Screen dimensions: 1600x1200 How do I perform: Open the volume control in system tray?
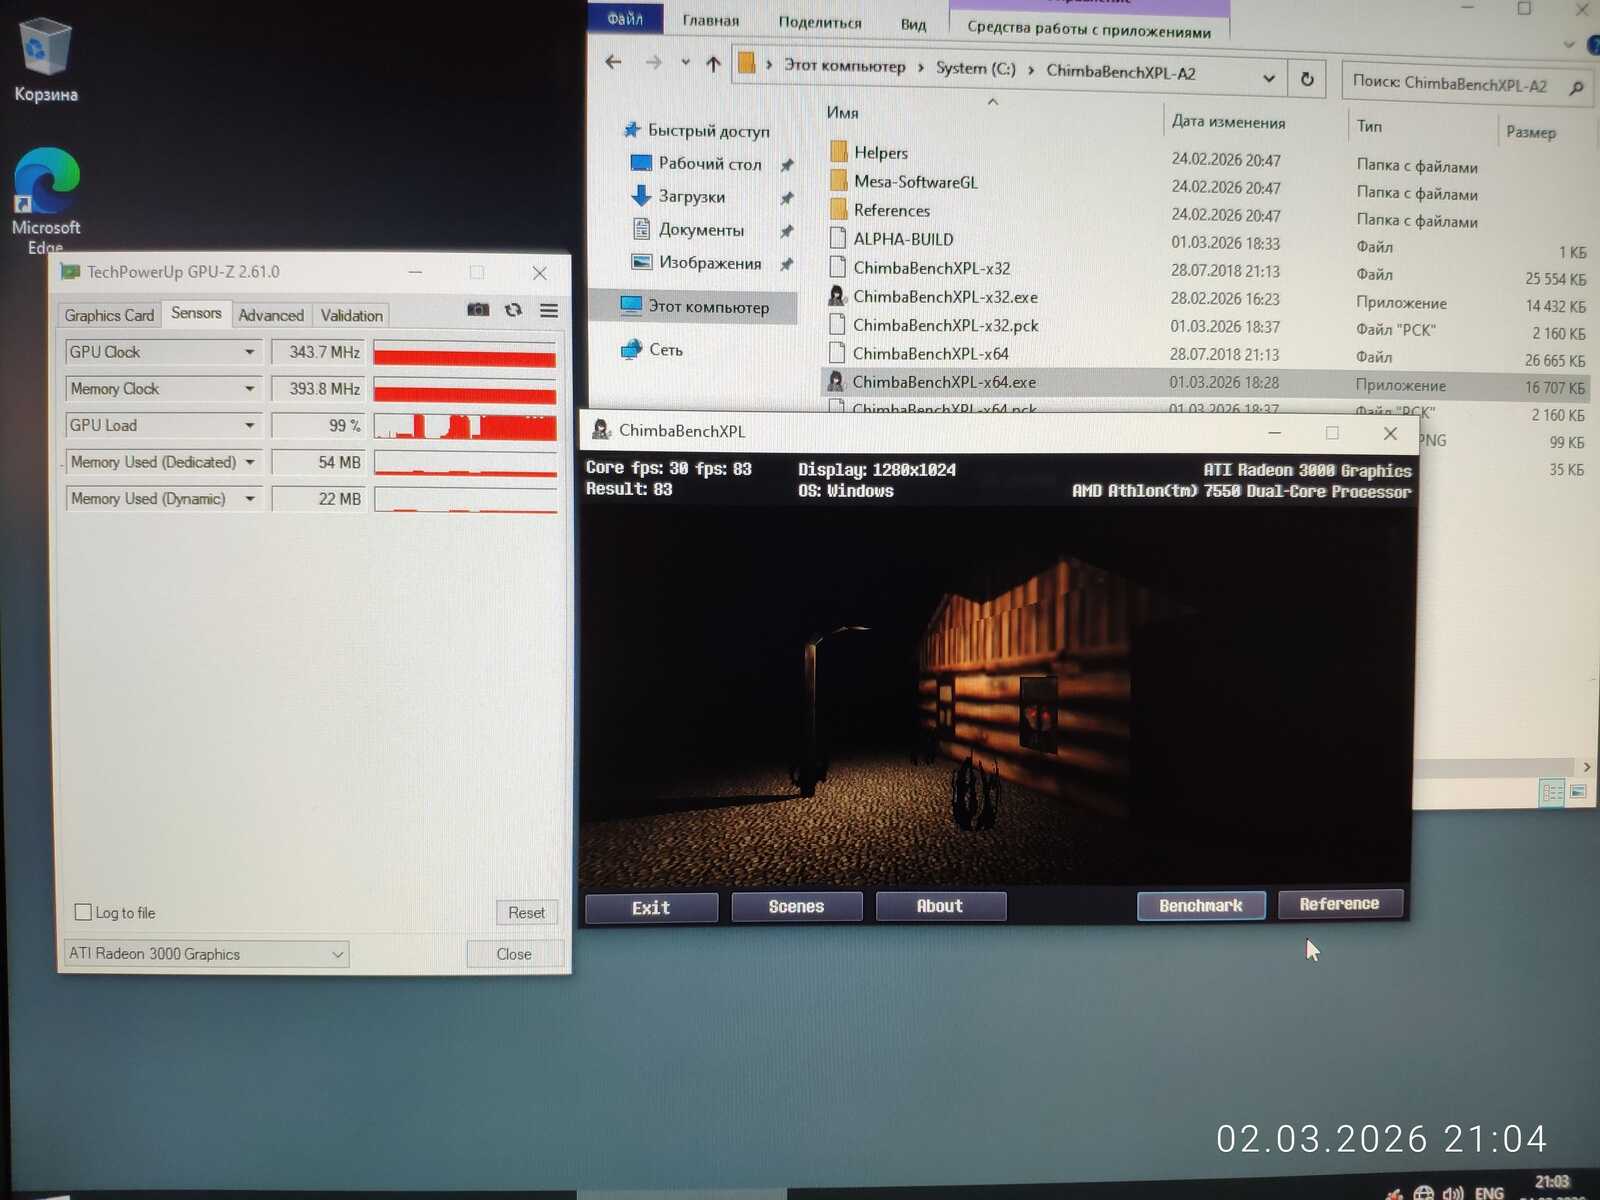tap(1453, 1193)
